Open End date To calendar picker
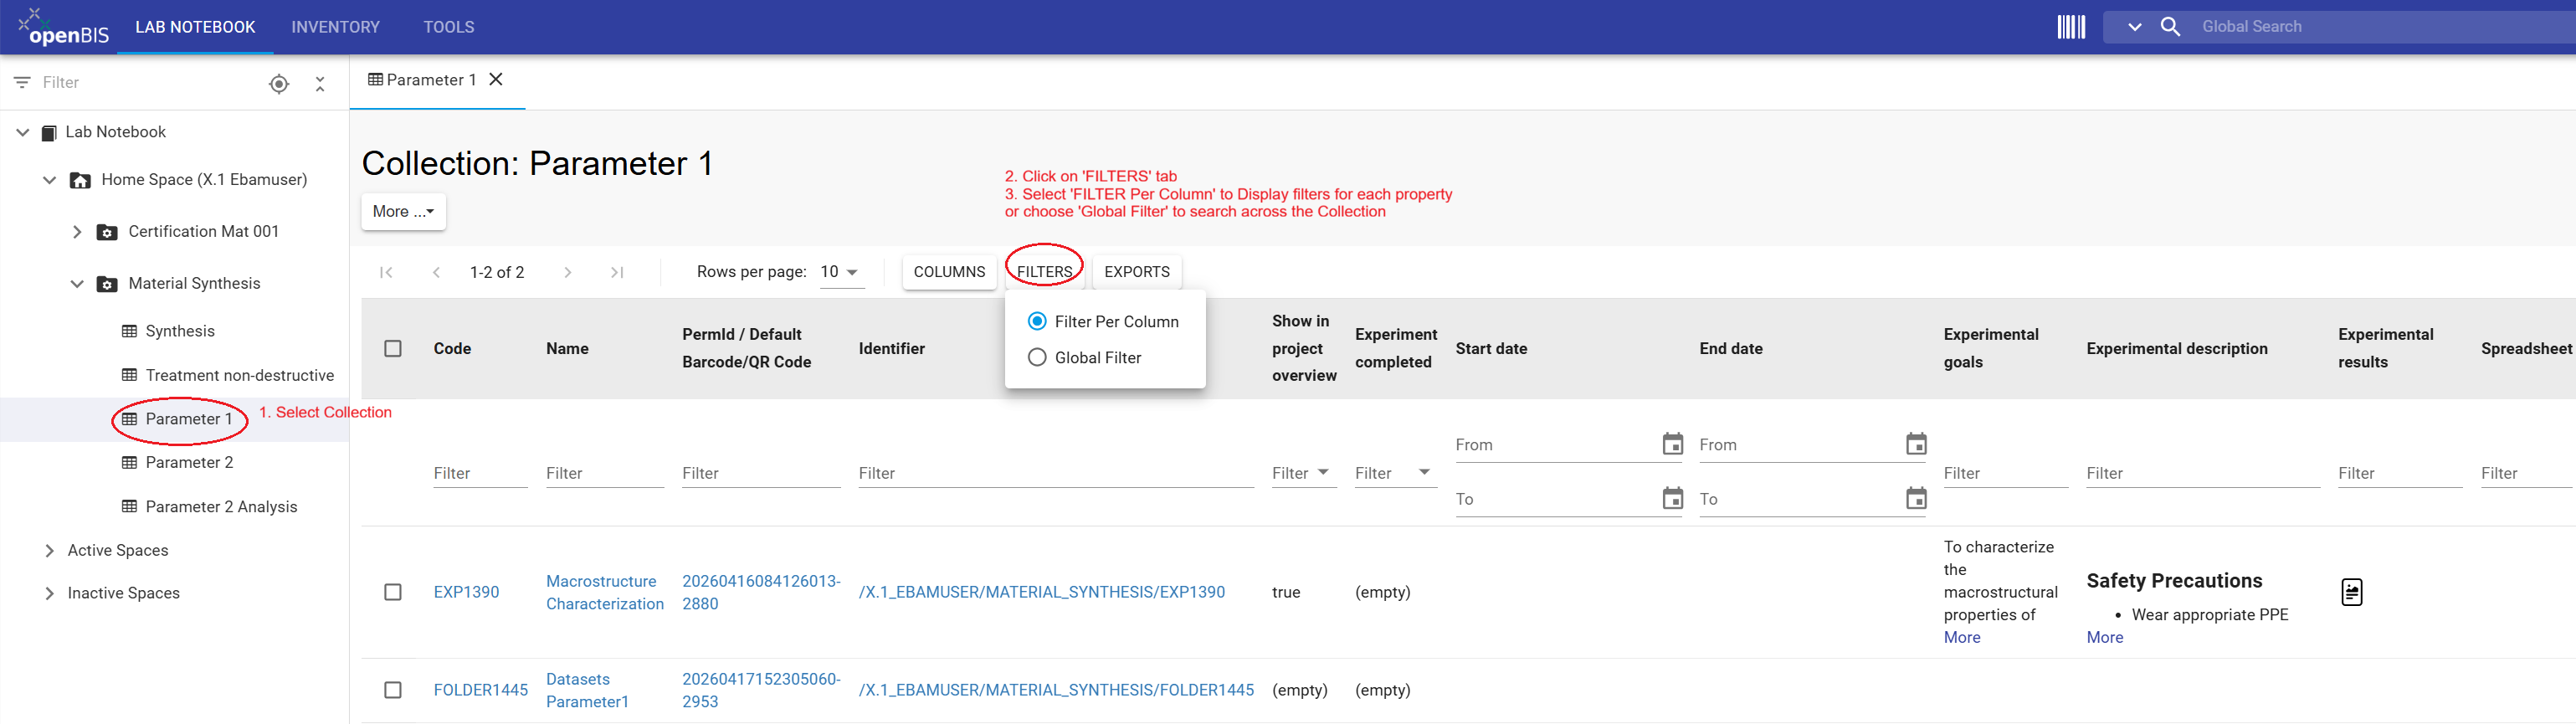The image size is (2576, 724). click(1916, 498)
